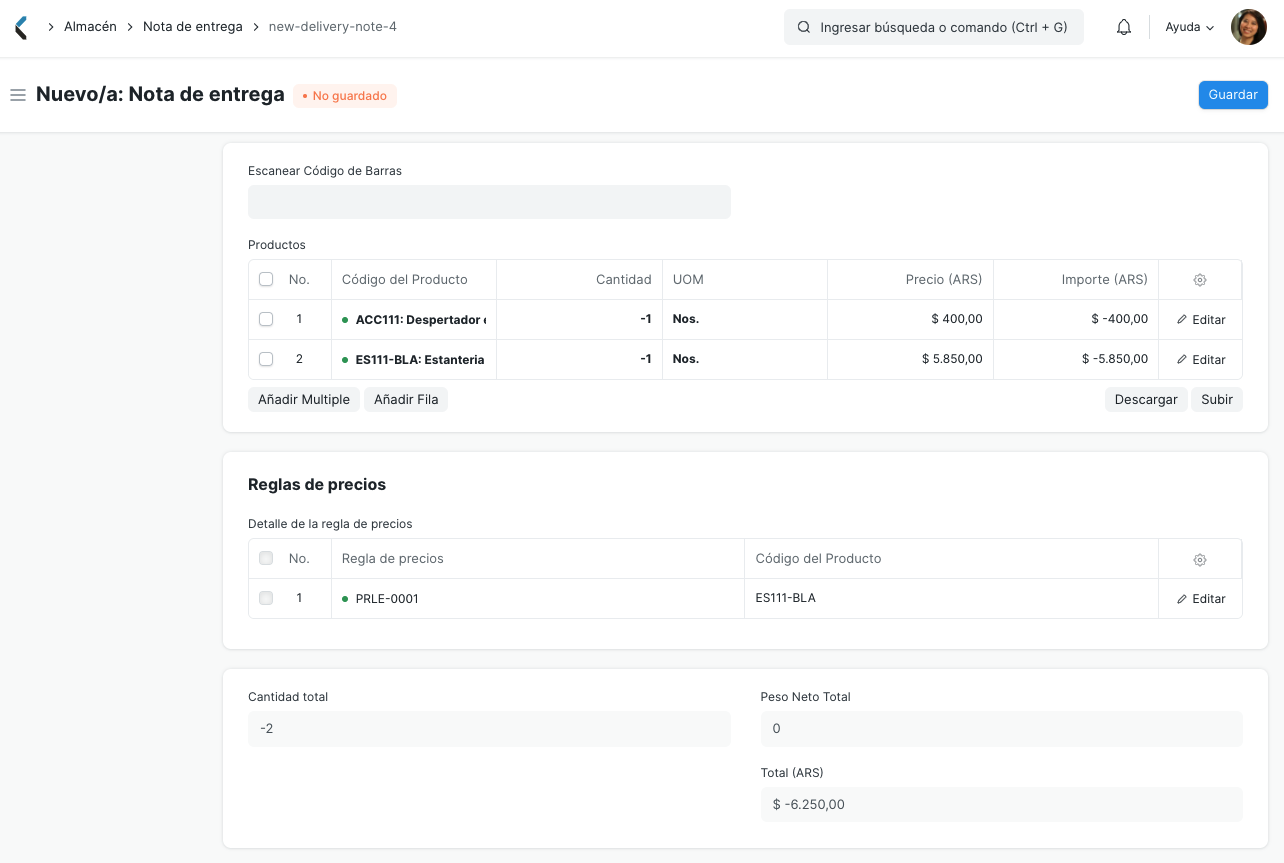
Task: Click Reglas de precios section heading
Action: coord(317,484)
